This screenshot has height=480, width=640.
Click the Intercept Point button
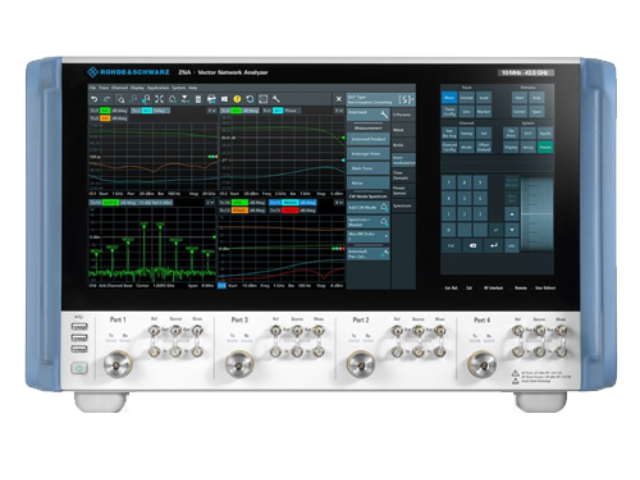pos(368,154)
